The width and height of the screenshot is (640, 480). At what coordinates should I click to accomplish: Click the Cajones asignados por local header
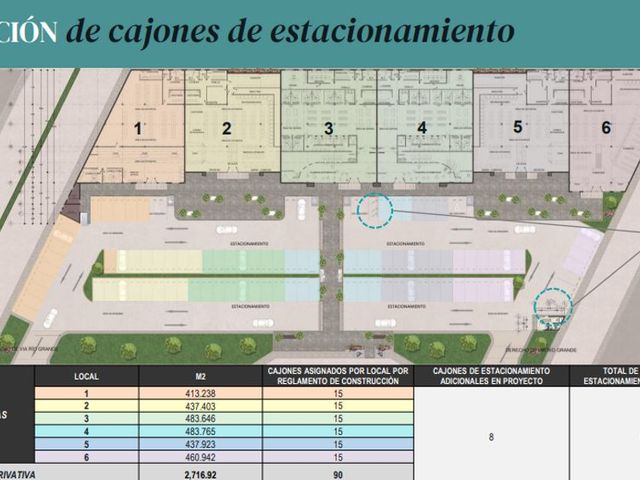tap(338, 376)
